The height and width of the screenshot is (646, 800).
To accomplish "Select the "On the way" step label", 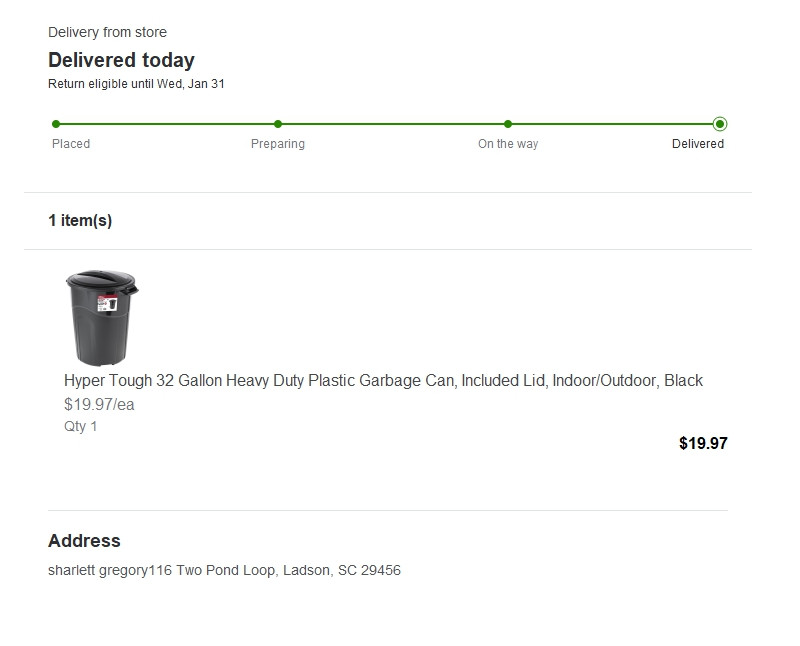I will click(508, 144).
